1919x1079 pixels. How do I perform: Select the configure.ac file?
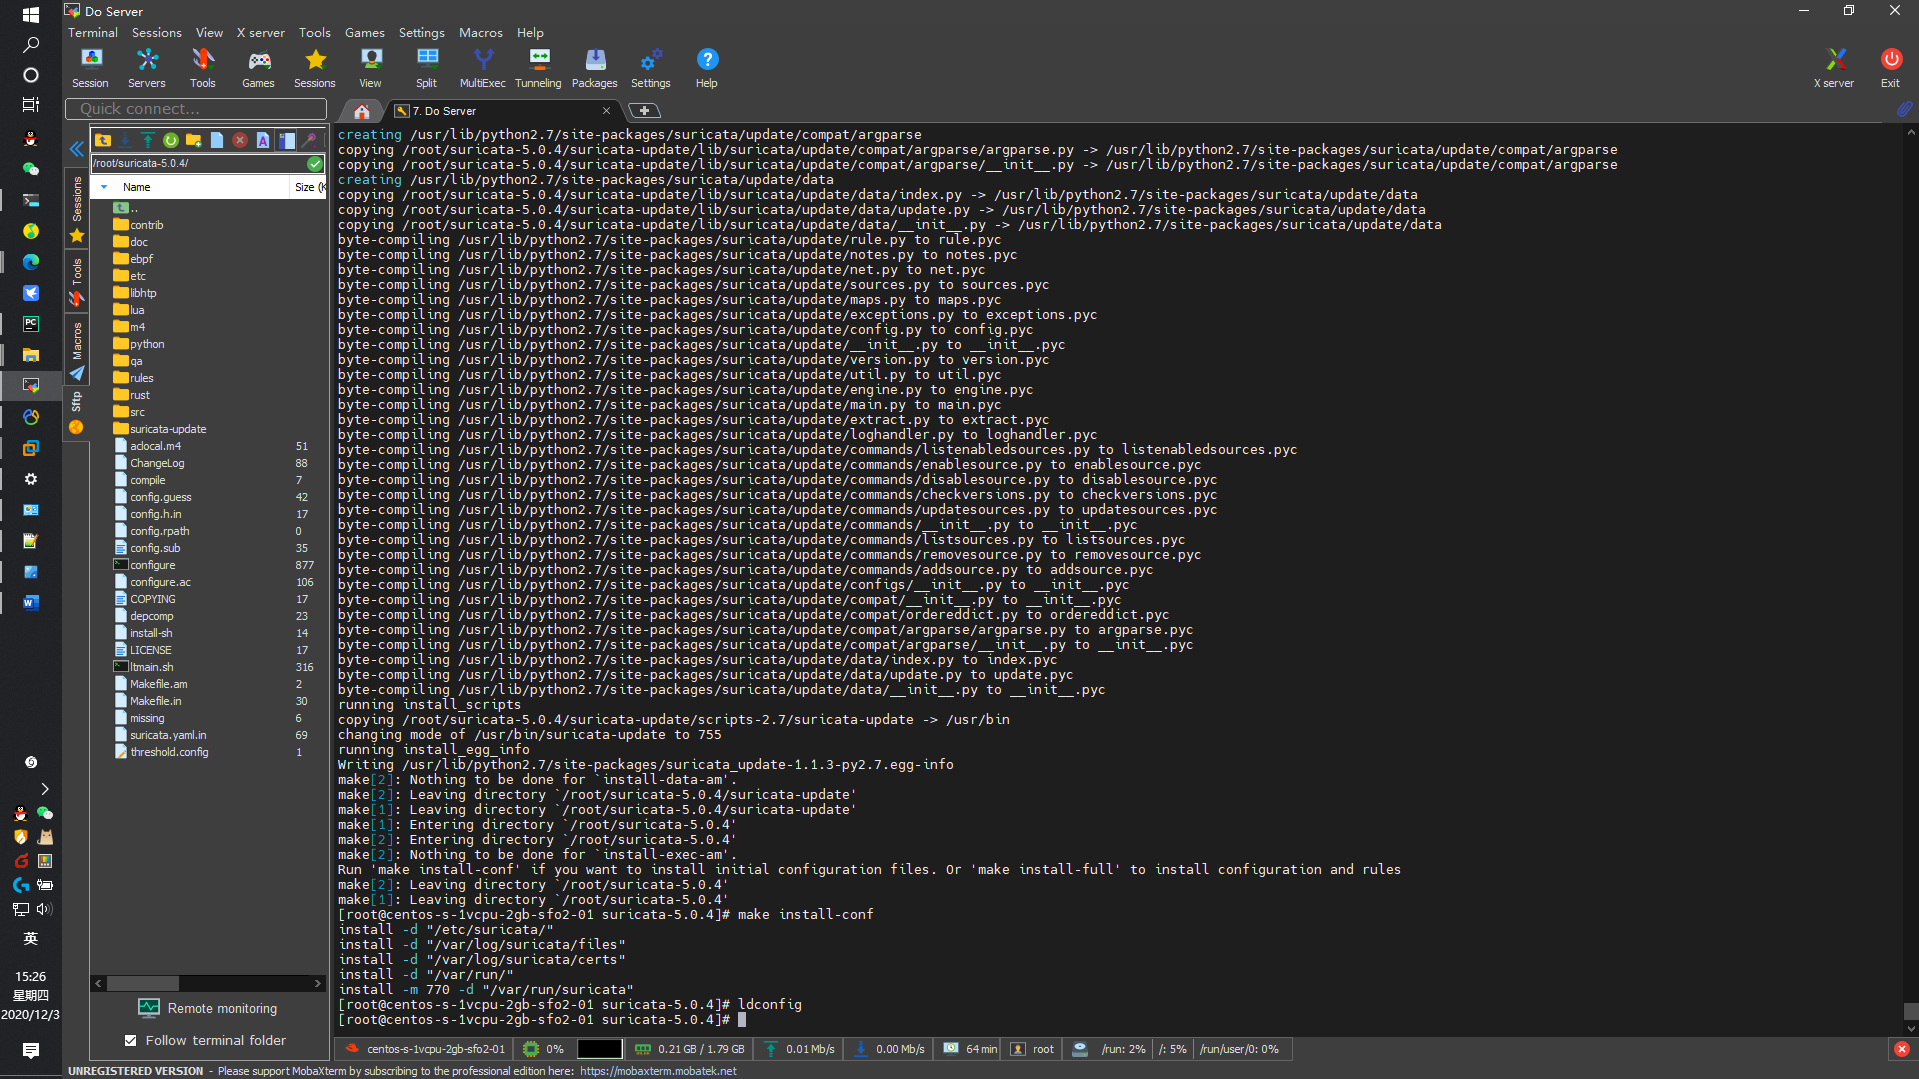[x=152, y=582]
